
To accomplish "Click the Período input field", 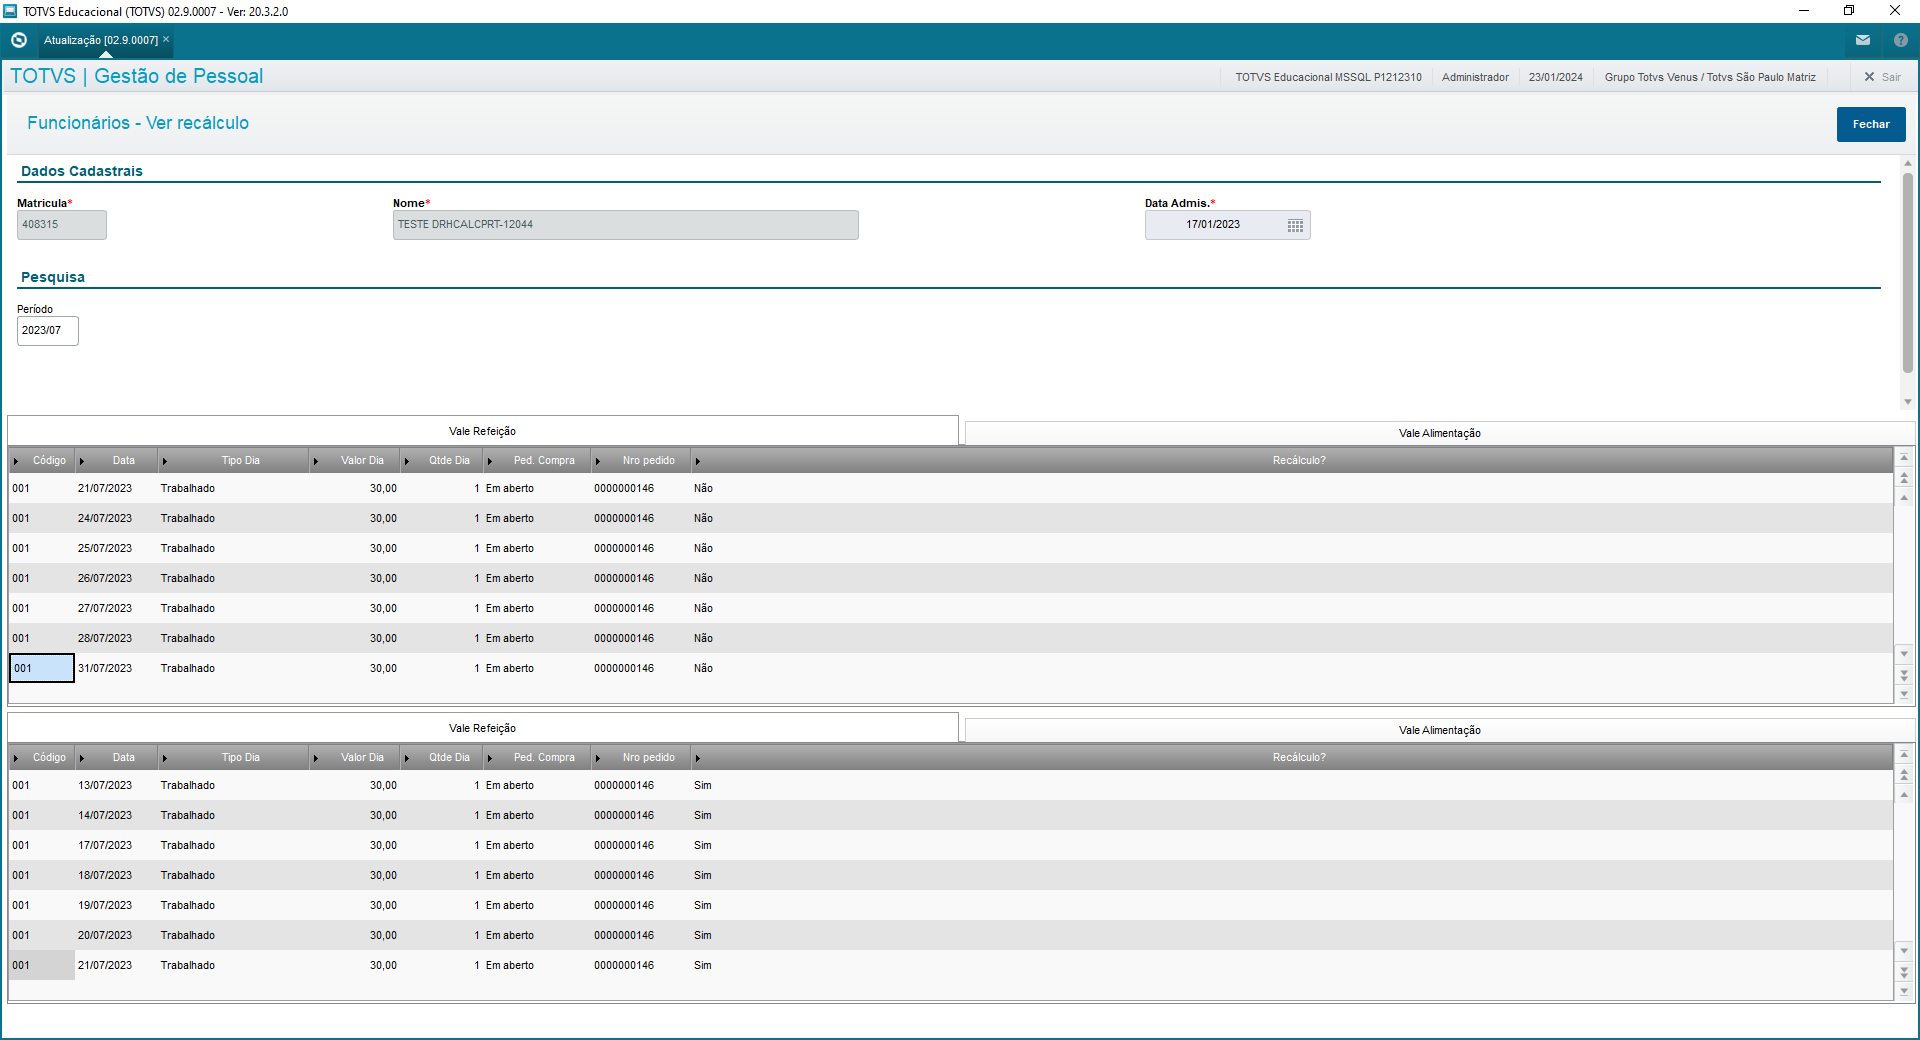I will click(47, 330).
